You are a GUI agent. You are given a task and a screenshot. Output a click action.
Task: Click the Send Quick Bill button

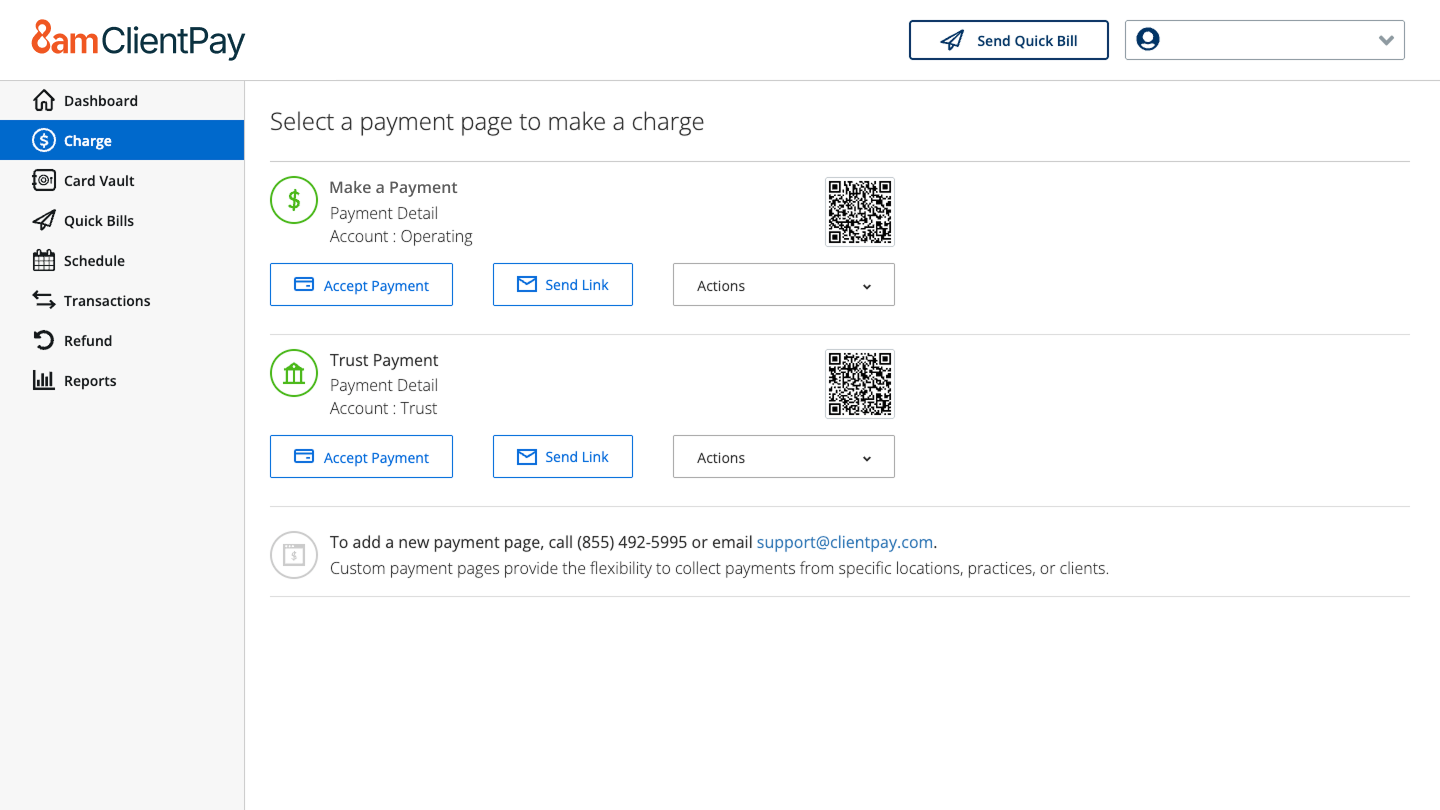coord(1008,41)
